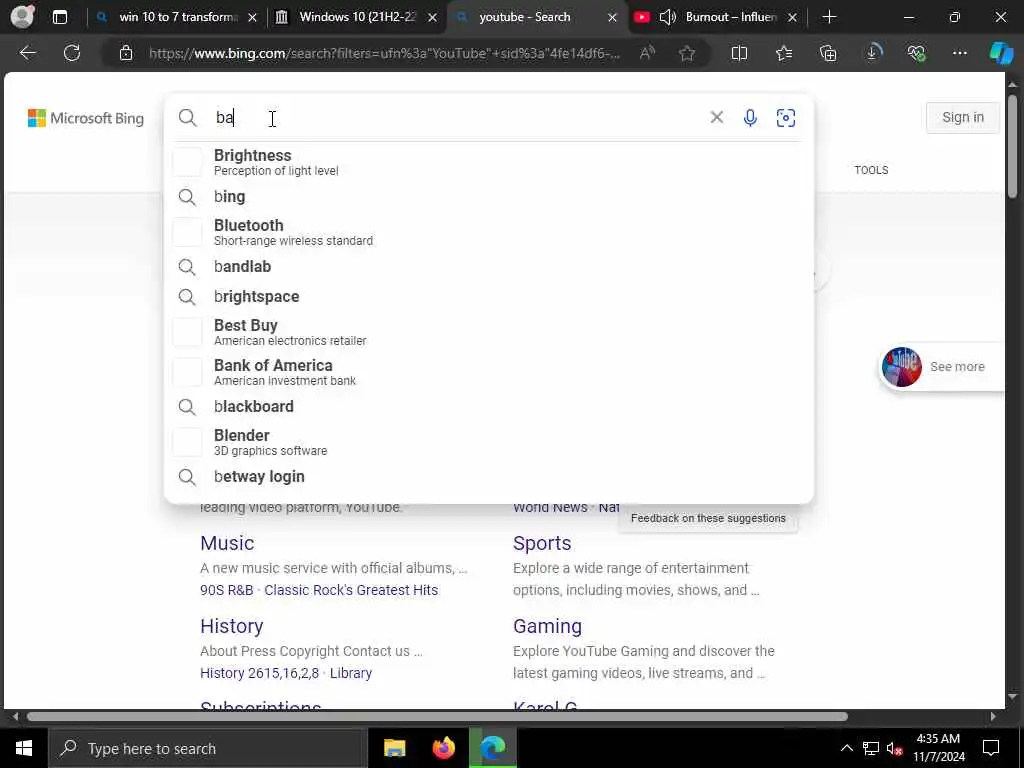Click the address bar URL

[384, 53]
